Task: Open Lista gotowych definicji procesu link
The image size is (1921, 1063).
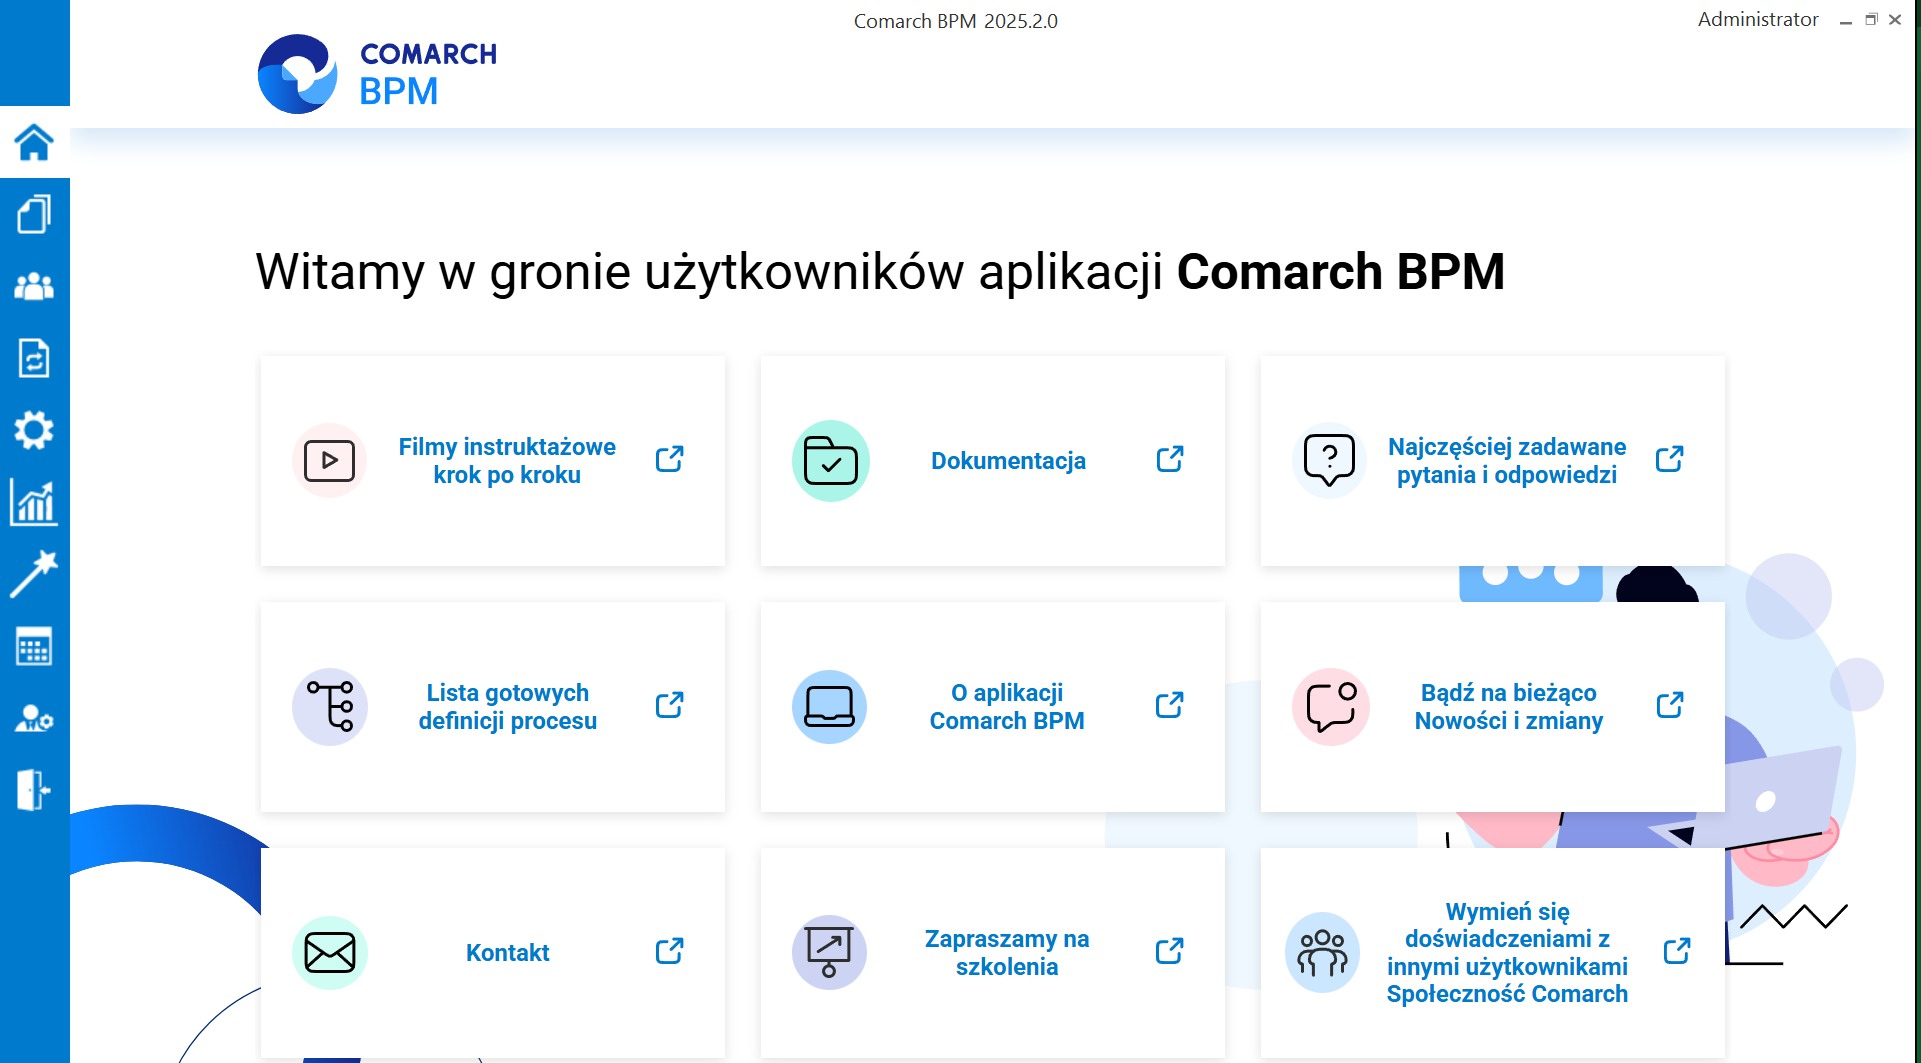Action: point(508,707)
